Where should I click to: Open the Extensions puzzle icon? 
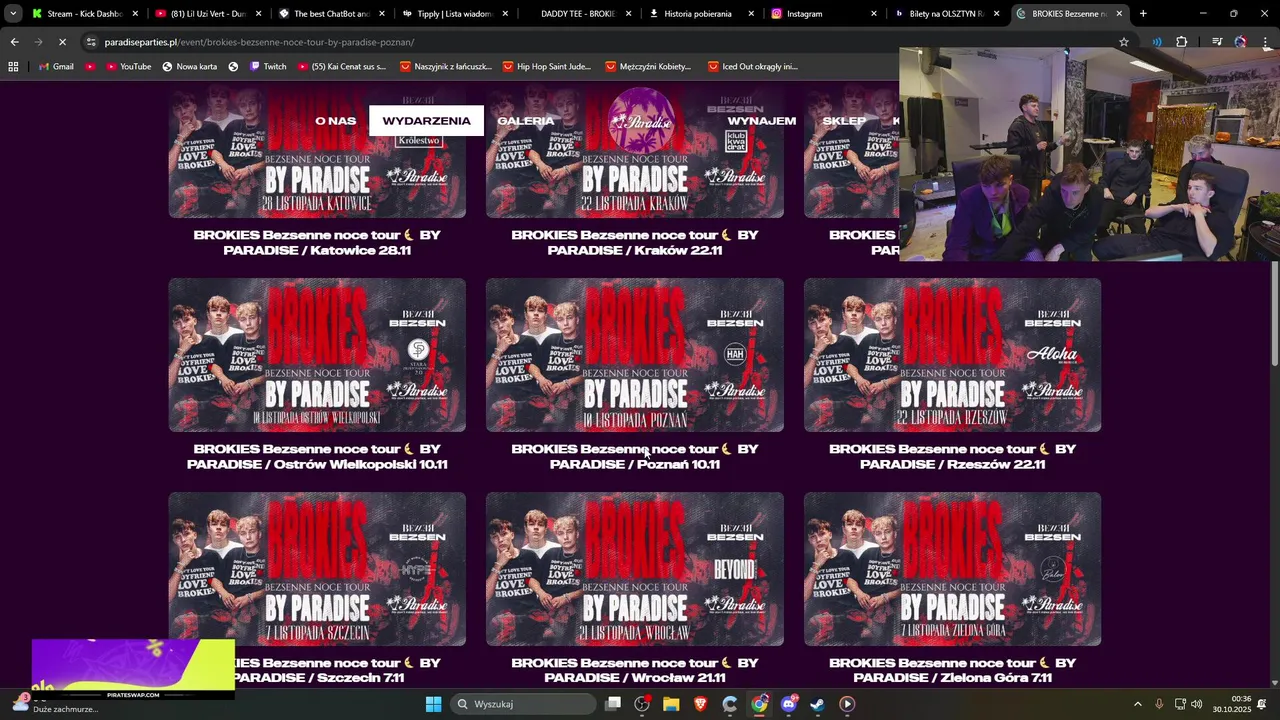[x=1182, y=42]
